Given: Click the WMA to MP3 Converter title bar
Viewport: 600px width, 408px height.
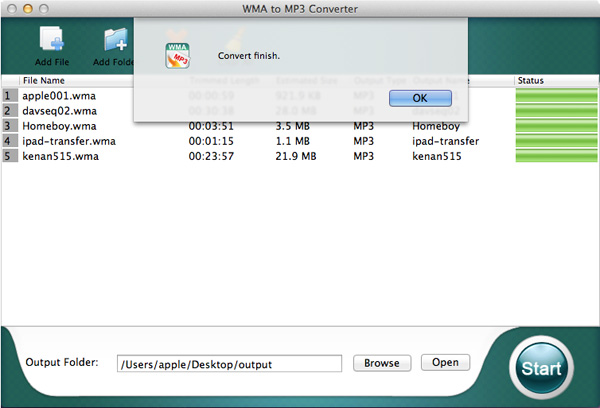Looking at the screenshot, I should (300, 8).
